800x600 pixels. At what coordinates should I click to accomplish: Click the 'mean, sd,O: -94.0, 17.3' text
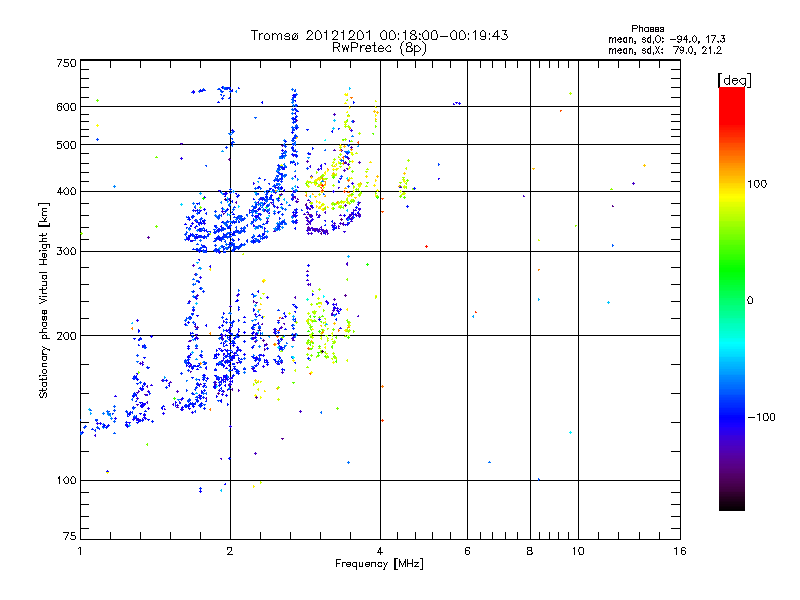pos(666,39)
